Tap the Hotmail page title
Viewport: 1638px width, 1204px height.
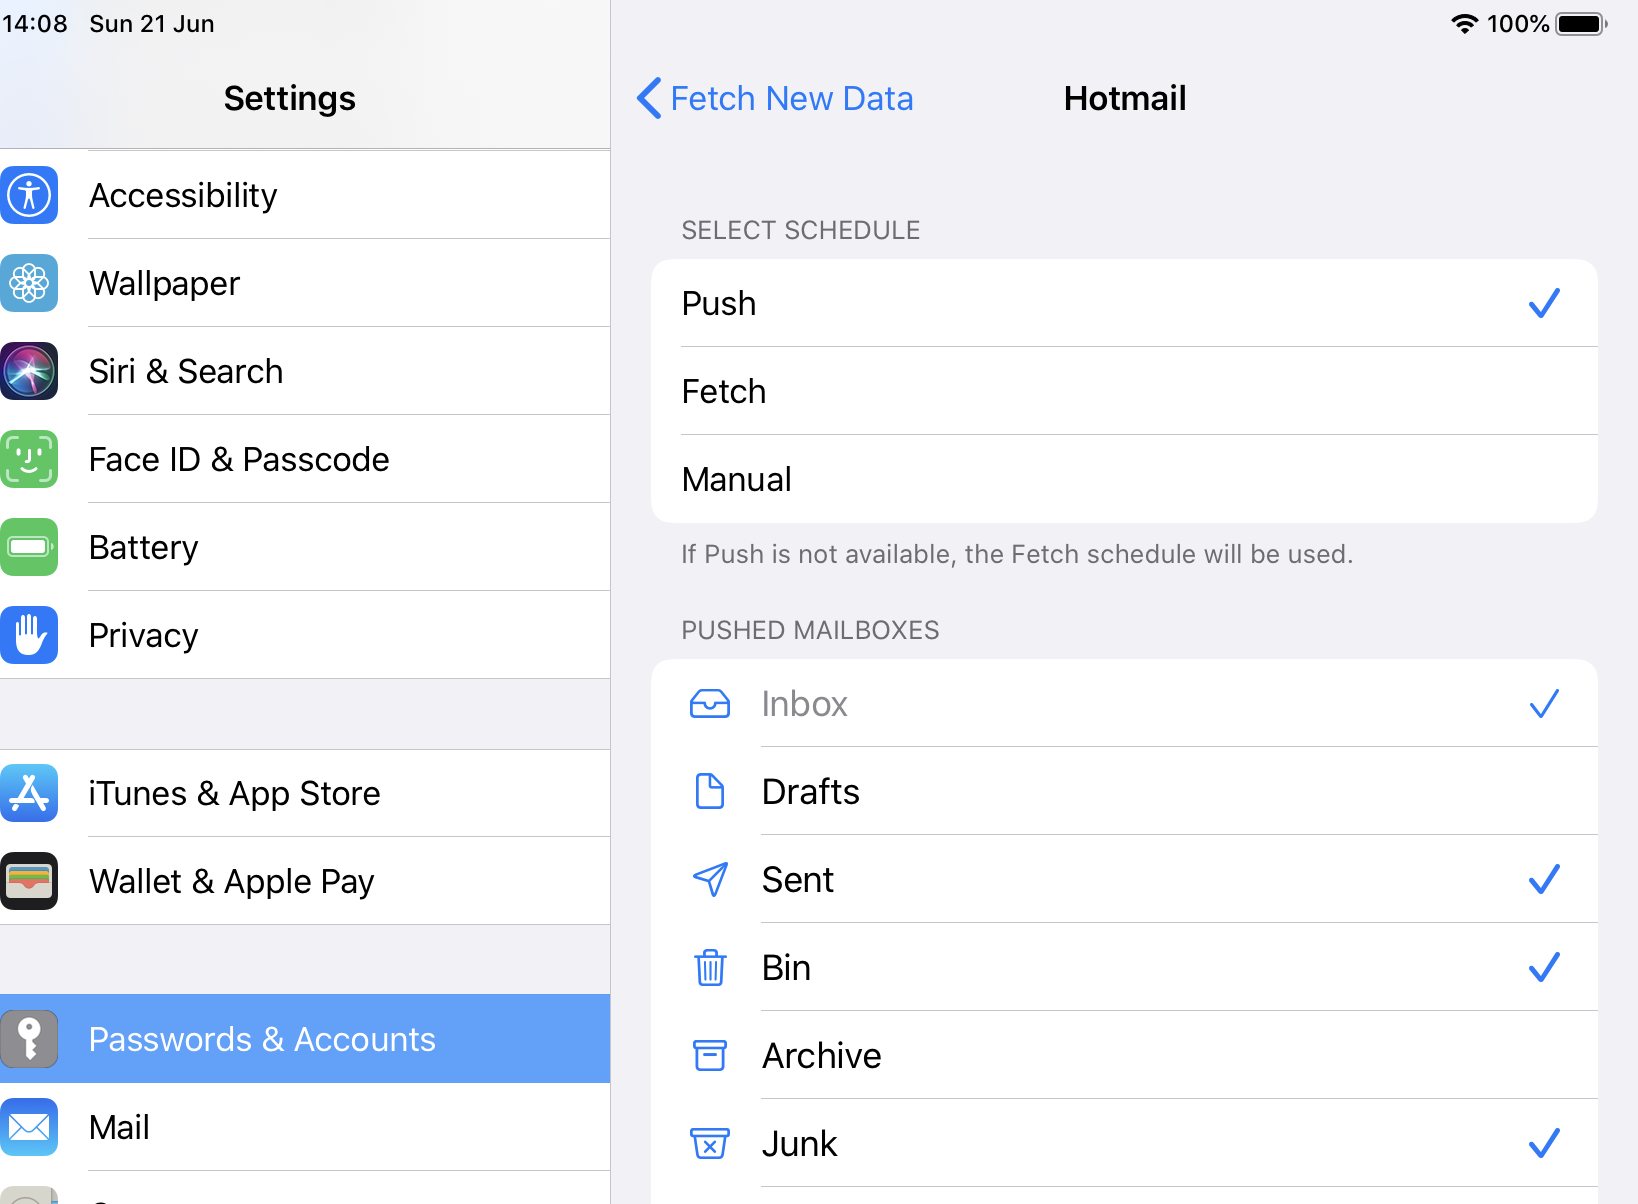point(1125,98)
